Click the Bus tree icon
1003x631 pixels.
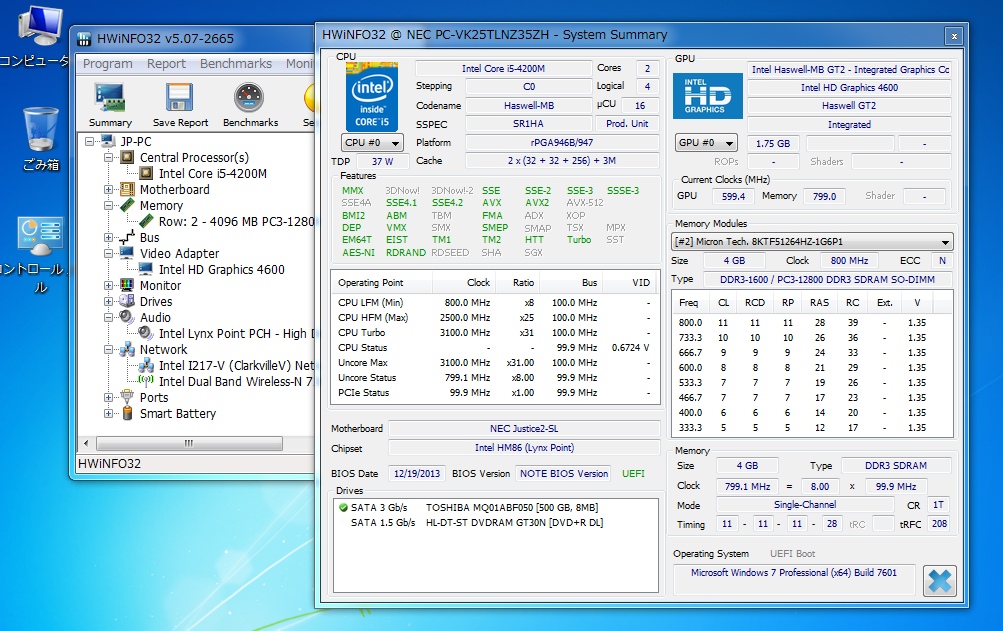(127, 237)
